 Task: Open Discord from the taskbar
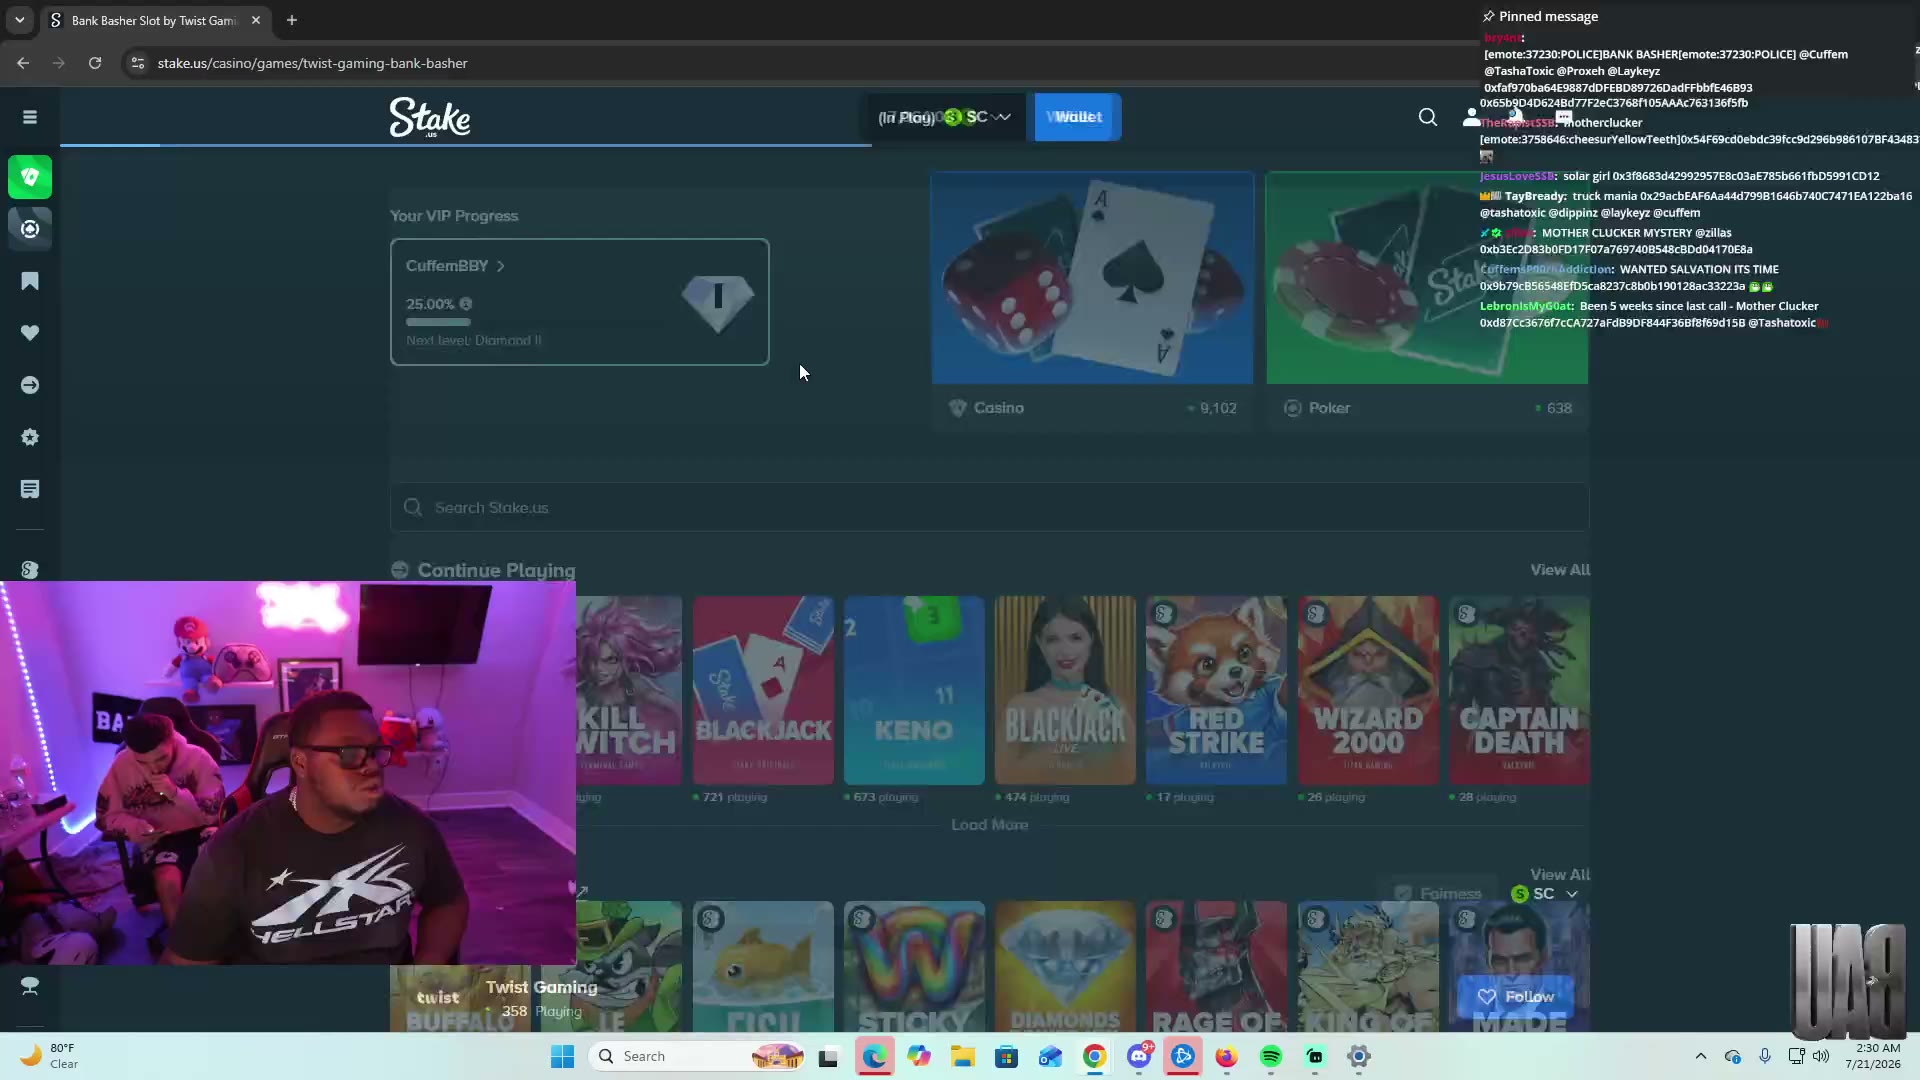click(x=1139, y=1056)
